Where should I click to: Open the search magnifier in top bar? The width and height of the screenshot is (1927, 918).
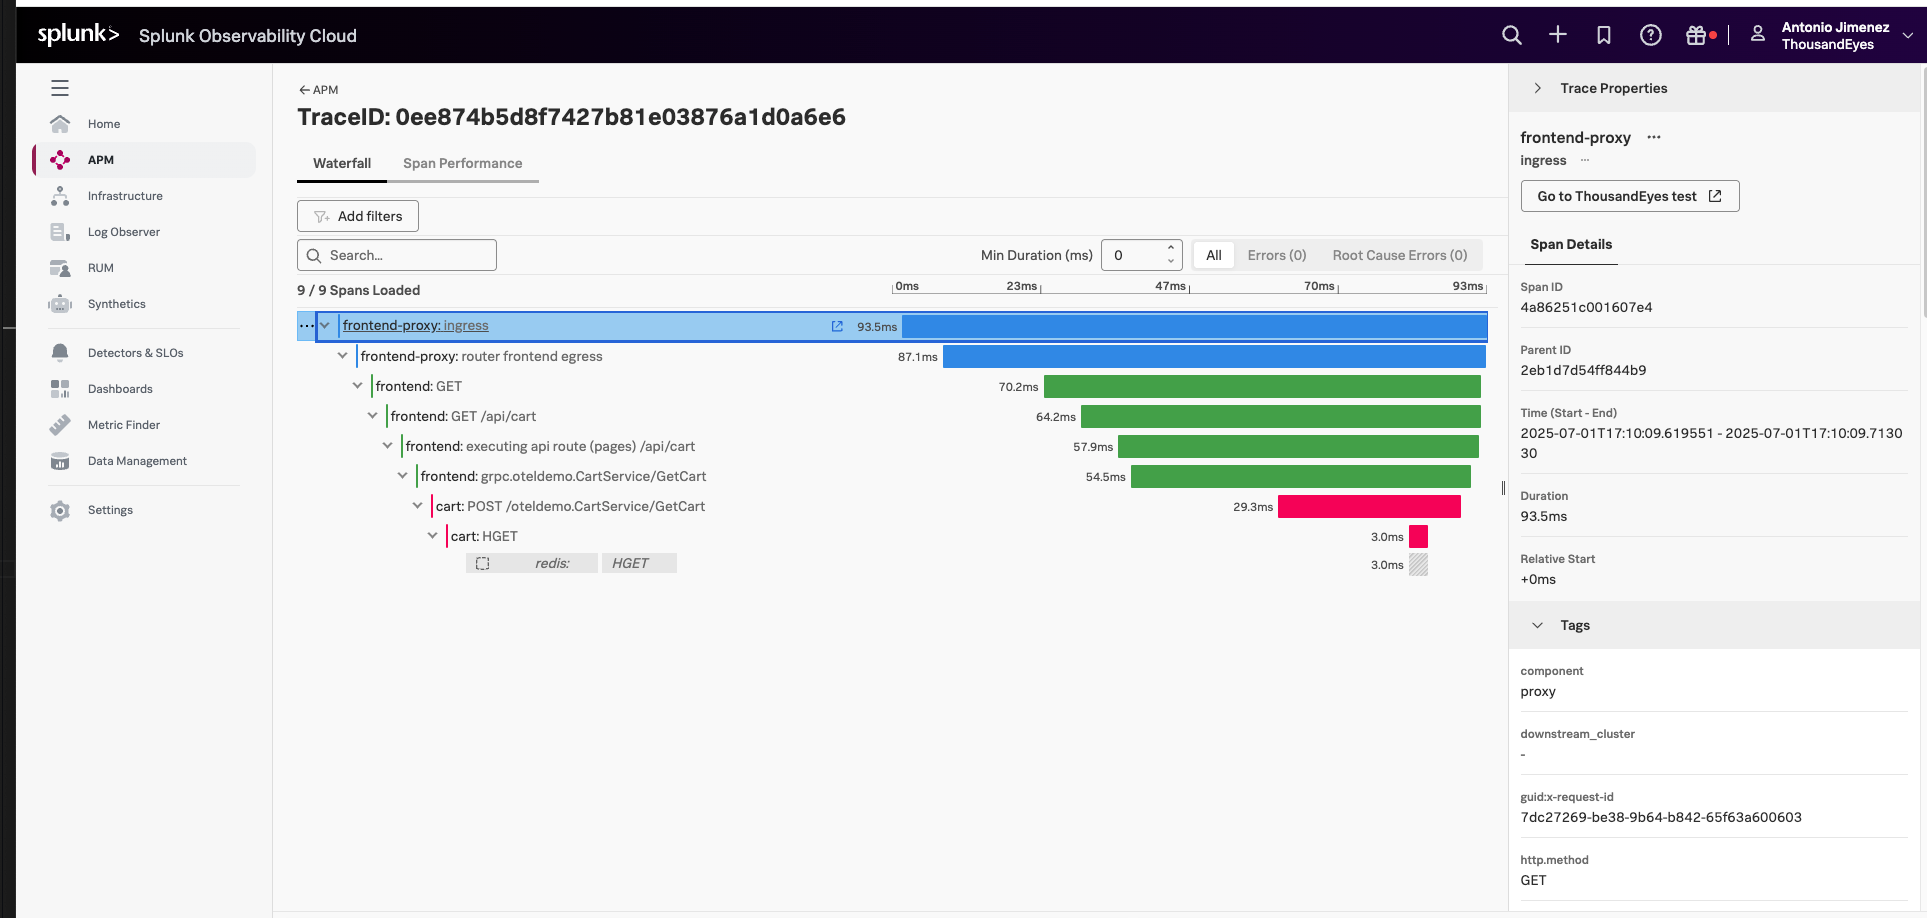tap(1511, 35)
